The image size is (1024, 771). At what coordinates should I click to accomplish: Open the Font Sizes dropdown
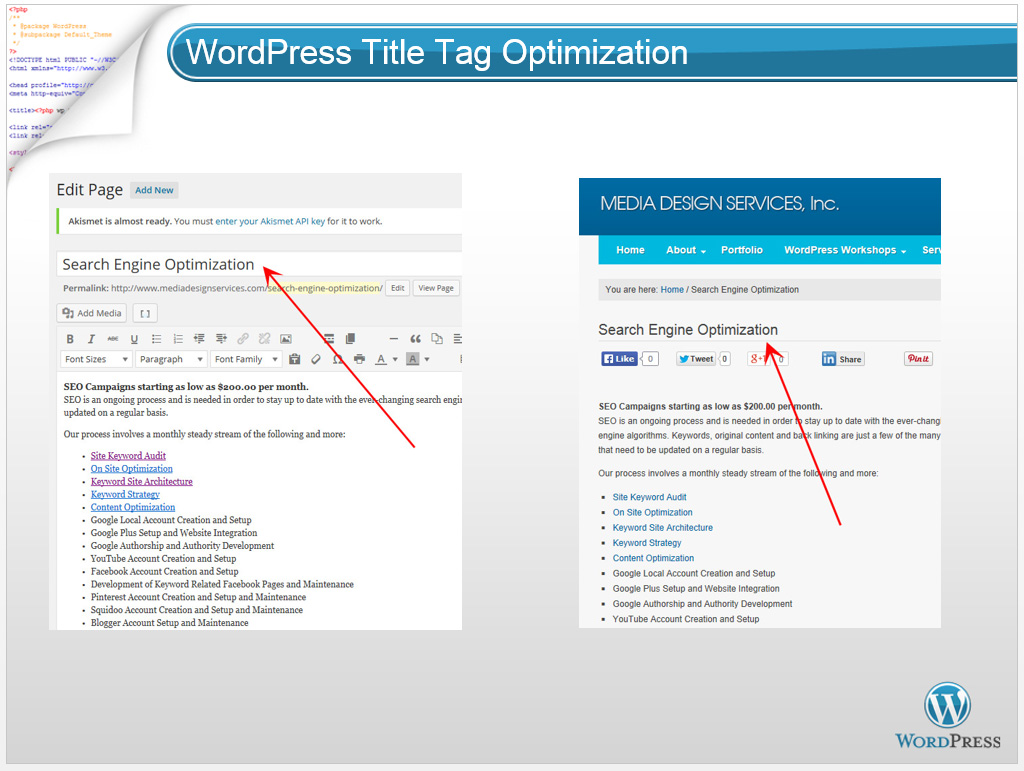(97, 359)
